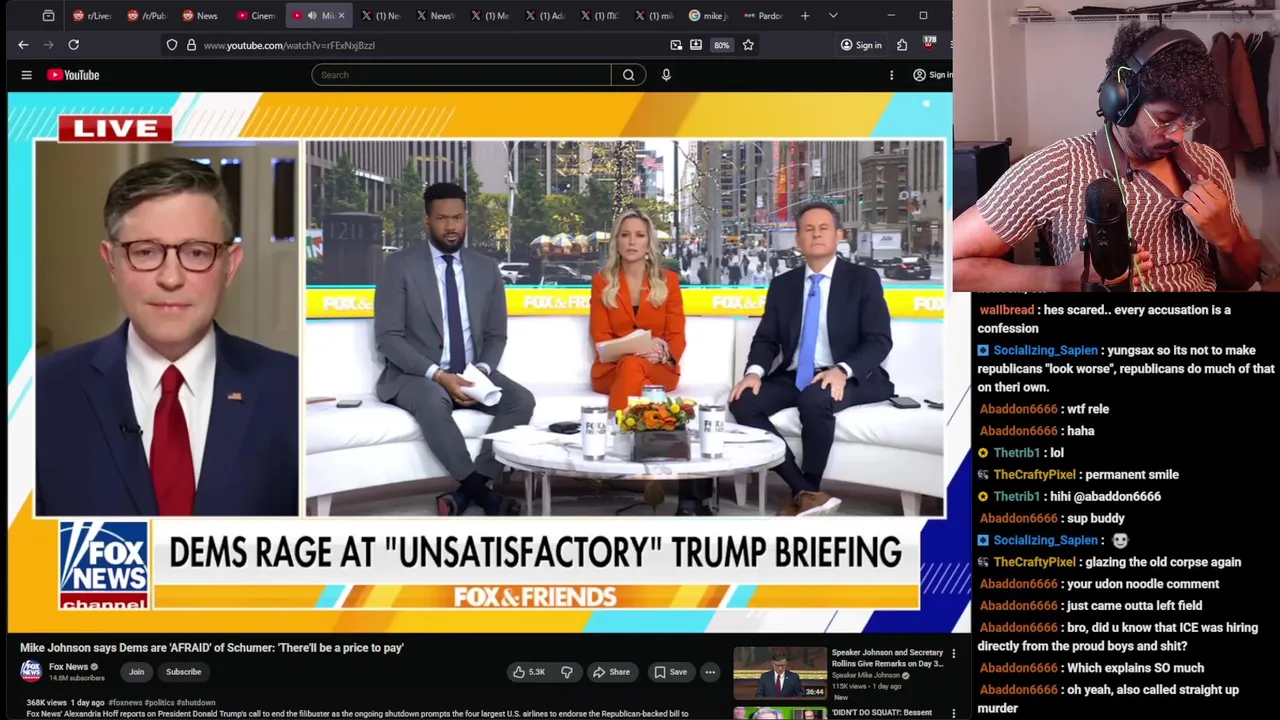Click the #foxnews hashtag

pyautogui.click(x=126, y=703)
